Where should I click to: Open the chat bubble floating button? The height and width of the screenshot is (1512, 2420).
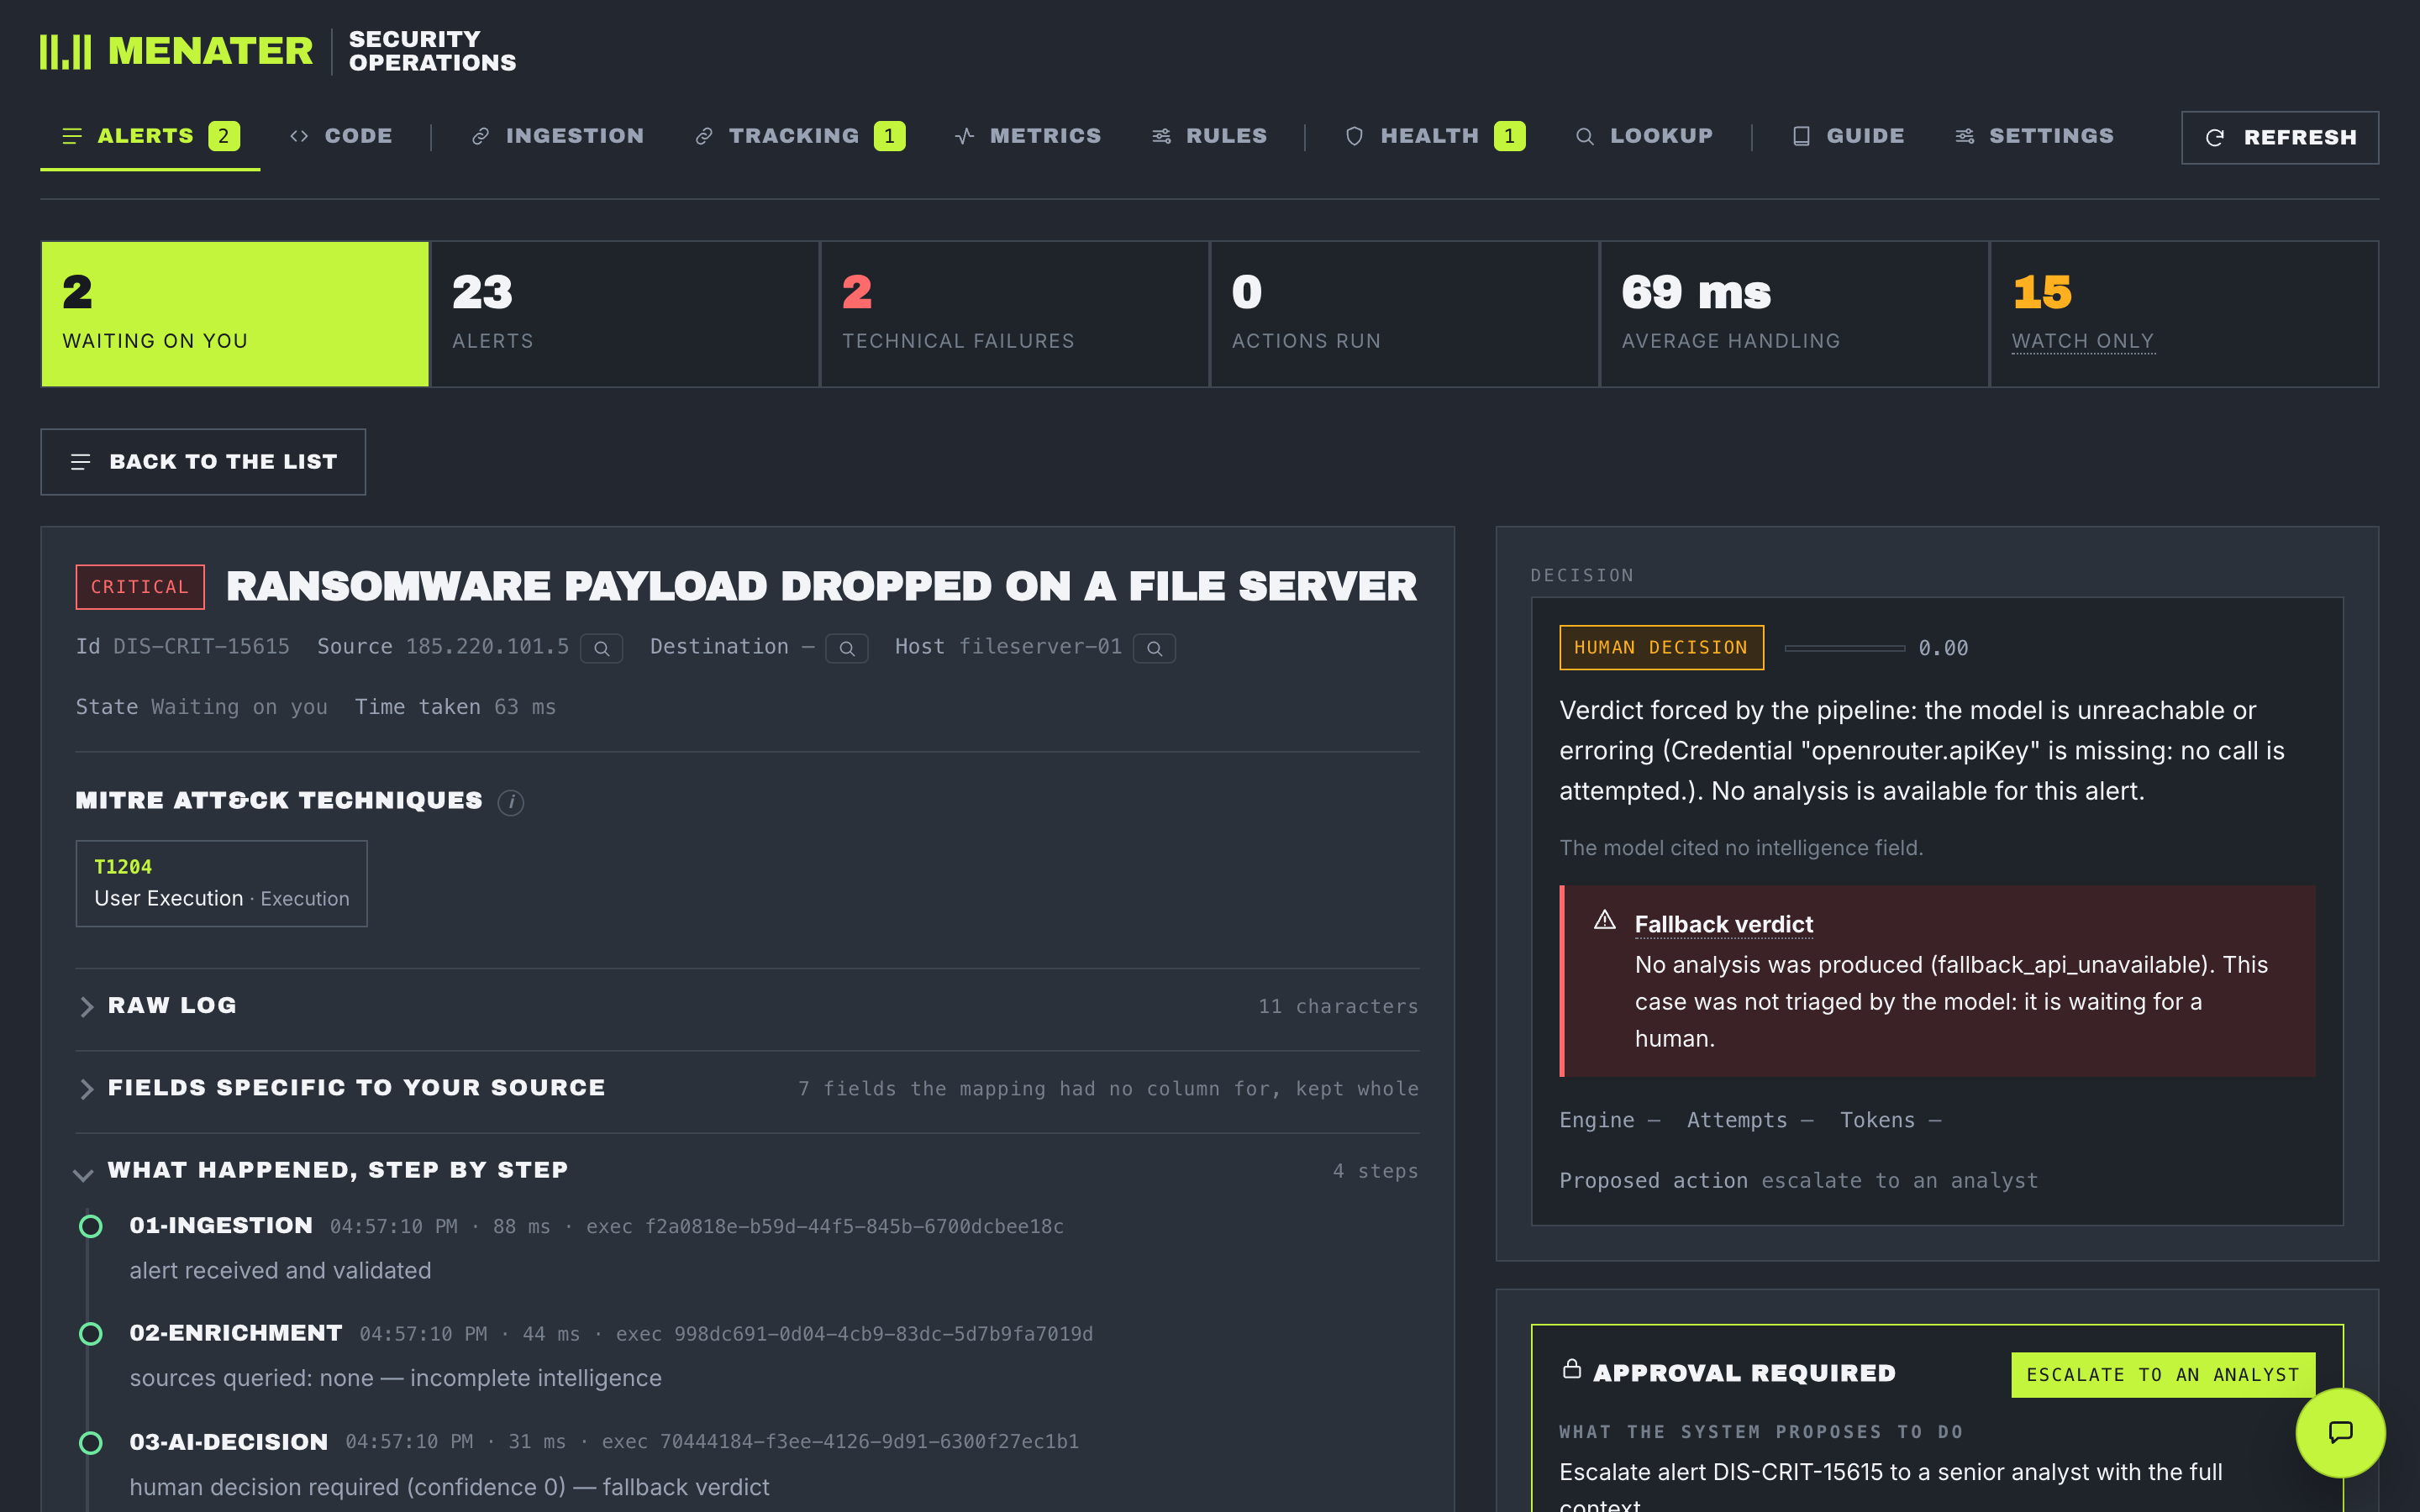click(x=2340, y=1432)
